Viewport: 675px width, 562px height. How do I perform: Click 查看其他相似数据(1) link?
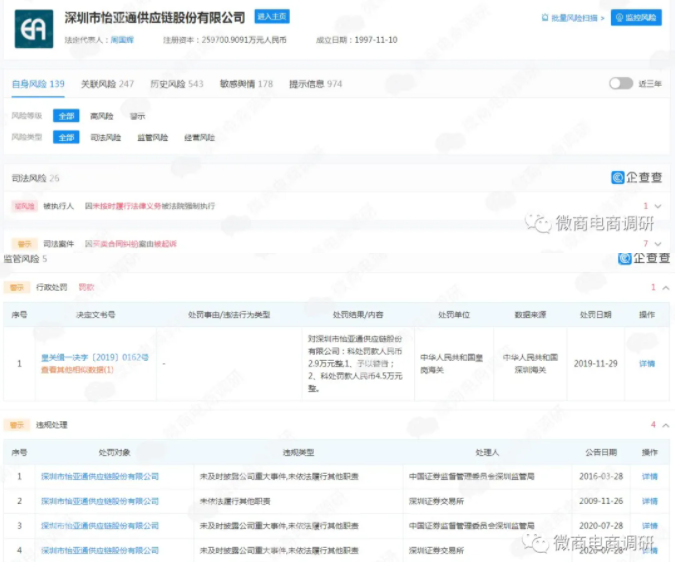77,370
